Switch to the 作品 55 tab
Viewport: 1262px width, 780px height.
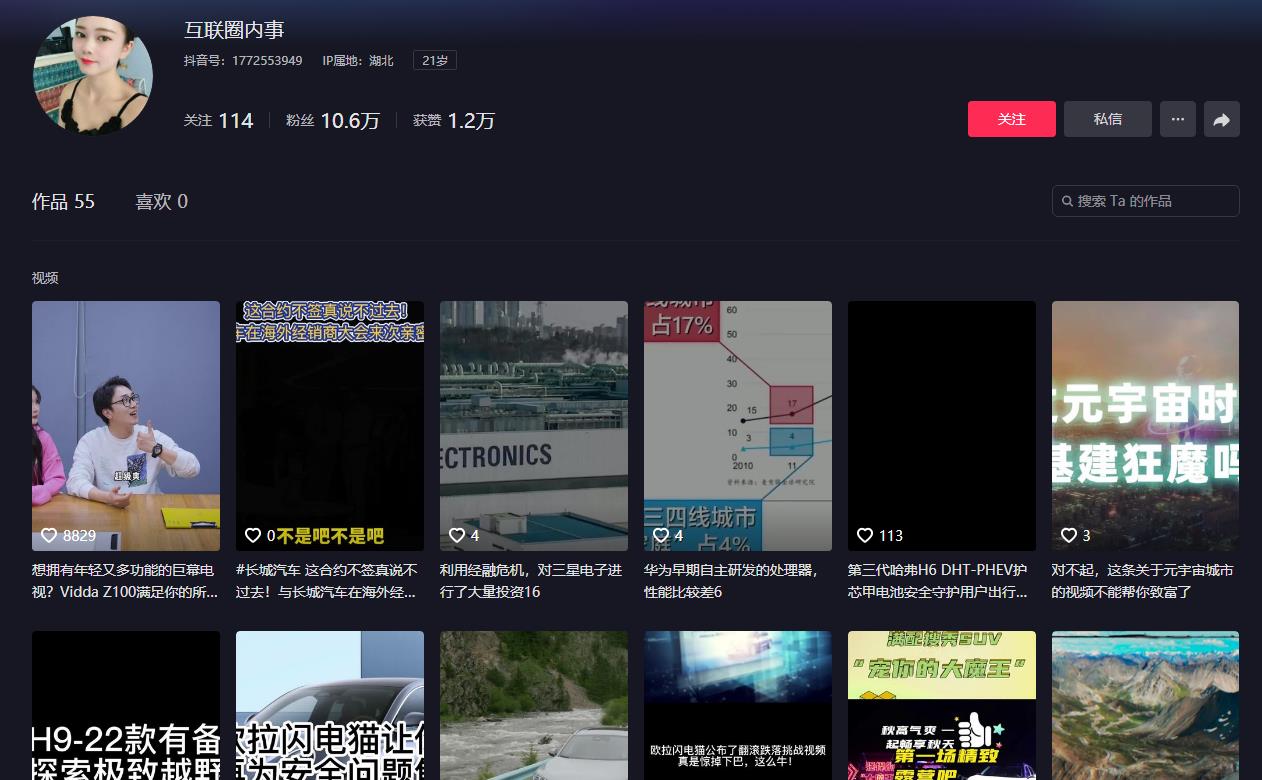coord(63,201)
